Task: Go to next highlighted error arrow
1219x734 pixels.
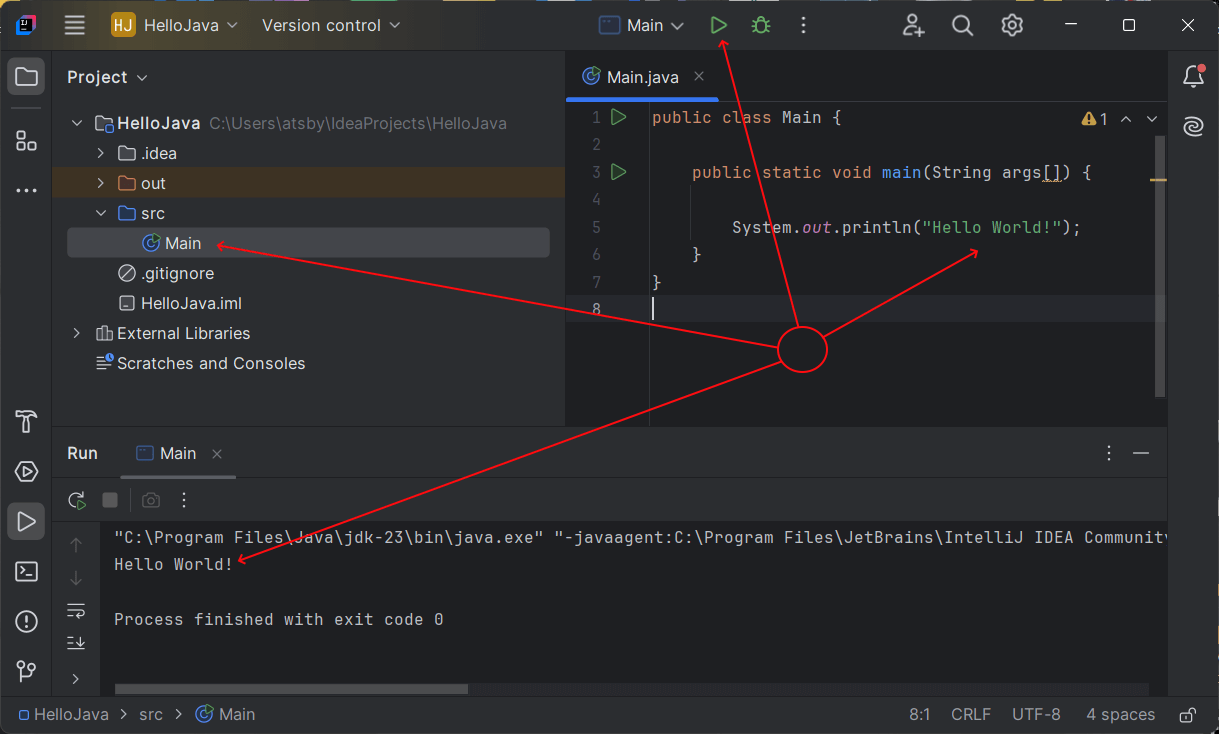Action: coord(1152,119)
